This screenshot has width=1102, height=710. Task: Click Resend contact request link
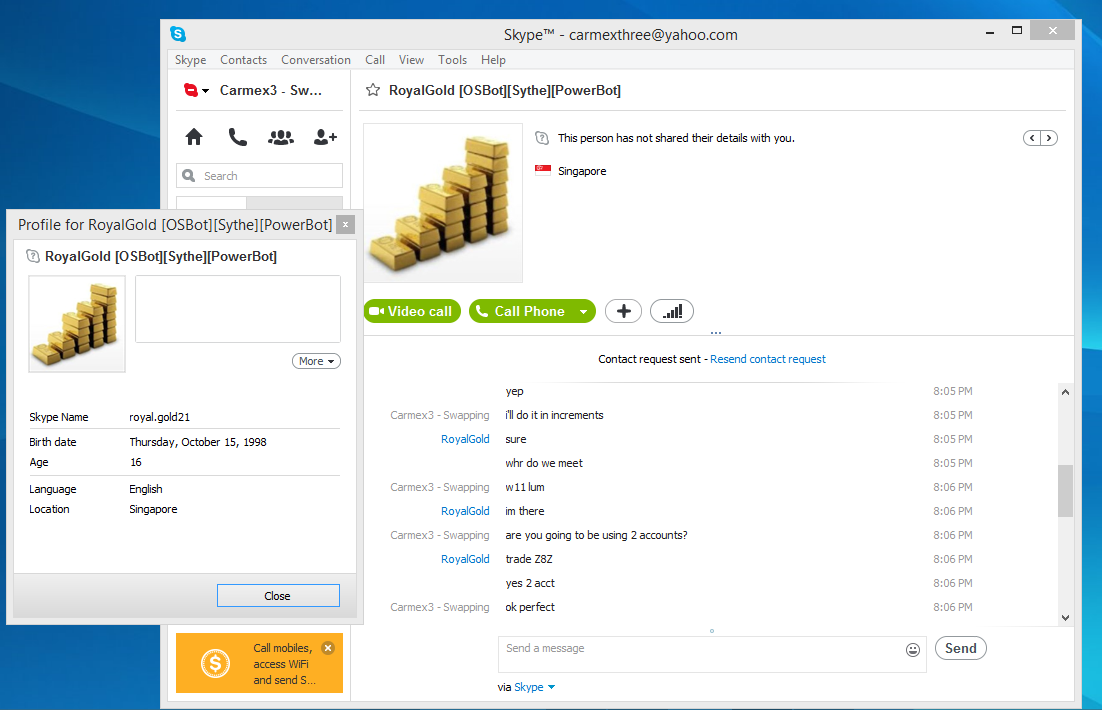(767, 359)
